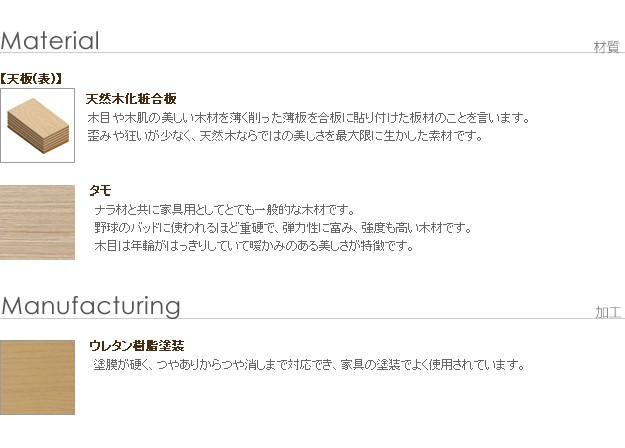Select the 【天板(表)】 label

pyautogui.click(x=33, y=78)
